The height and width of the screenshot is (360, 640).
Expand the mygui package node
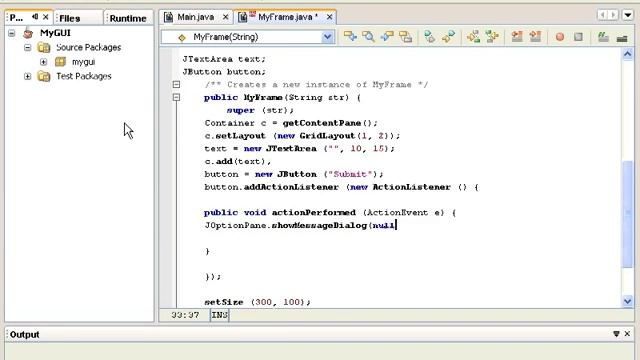click(44, 62)
